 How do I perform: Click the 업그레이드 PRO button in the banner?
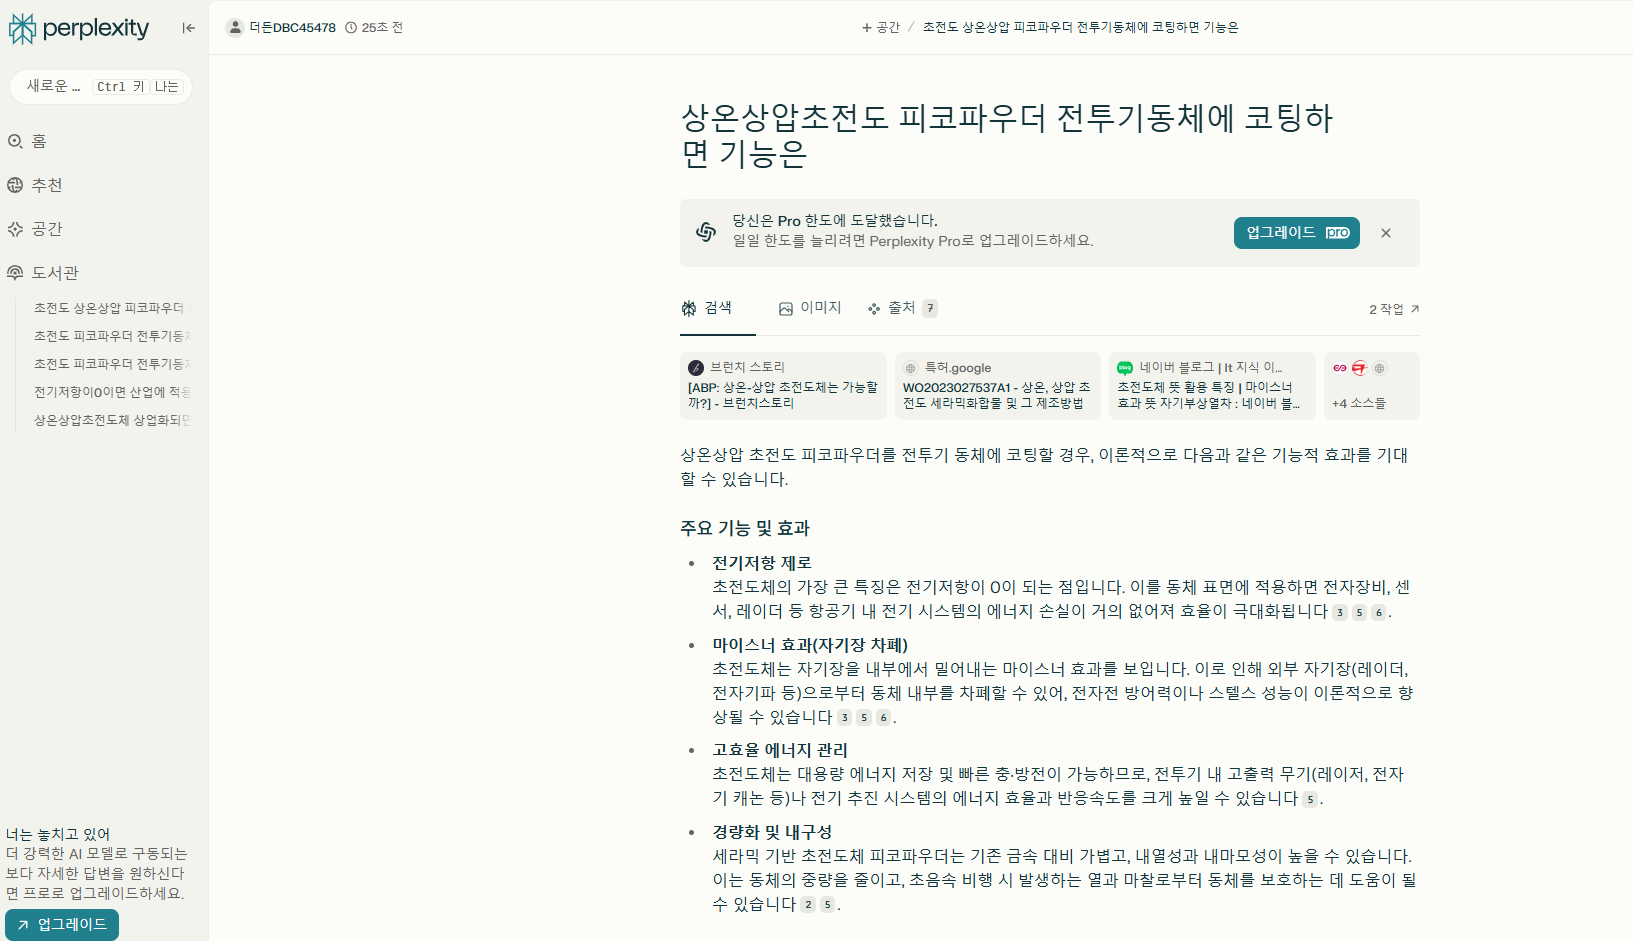coord(1296,233)
